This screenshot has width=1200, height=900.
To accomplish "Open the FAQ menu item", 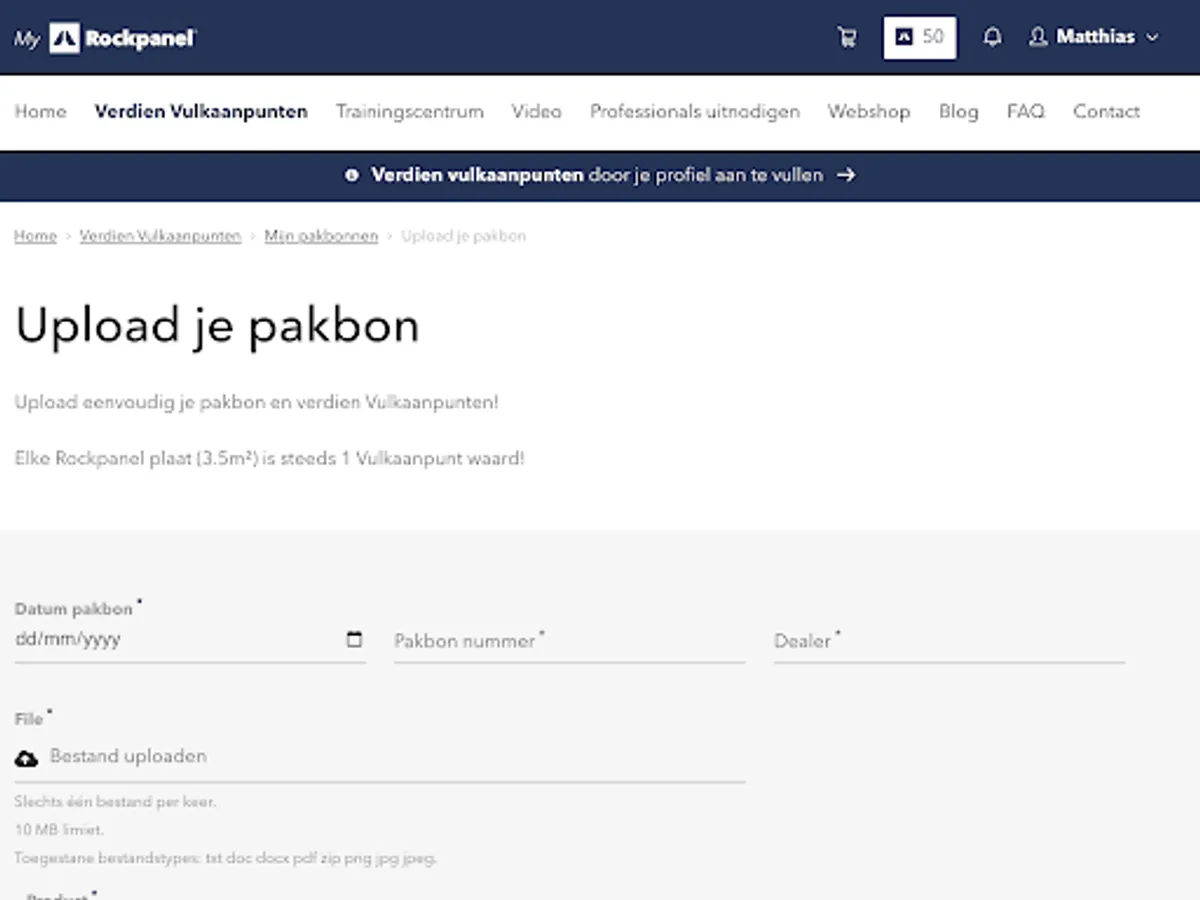I will coord(1025,111).
